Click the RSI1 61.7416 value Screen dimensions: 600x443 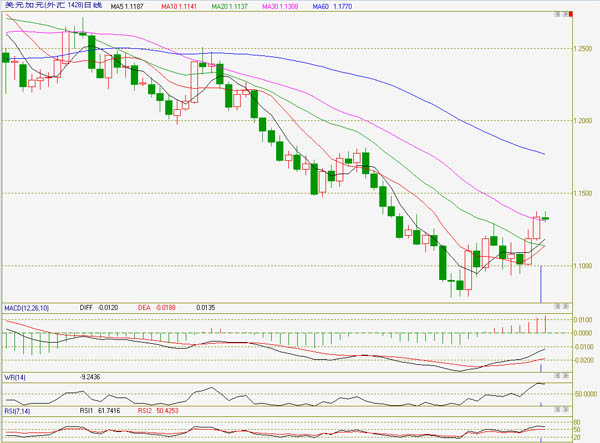pyautogui.click(x=100, y=411)
